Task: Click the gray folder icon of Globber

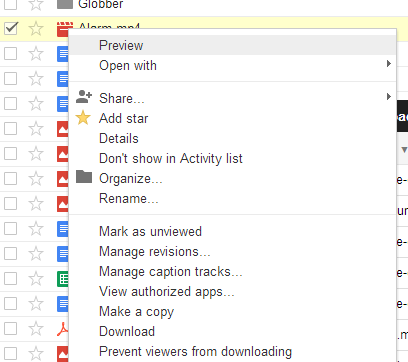Action: click(65, 4)
